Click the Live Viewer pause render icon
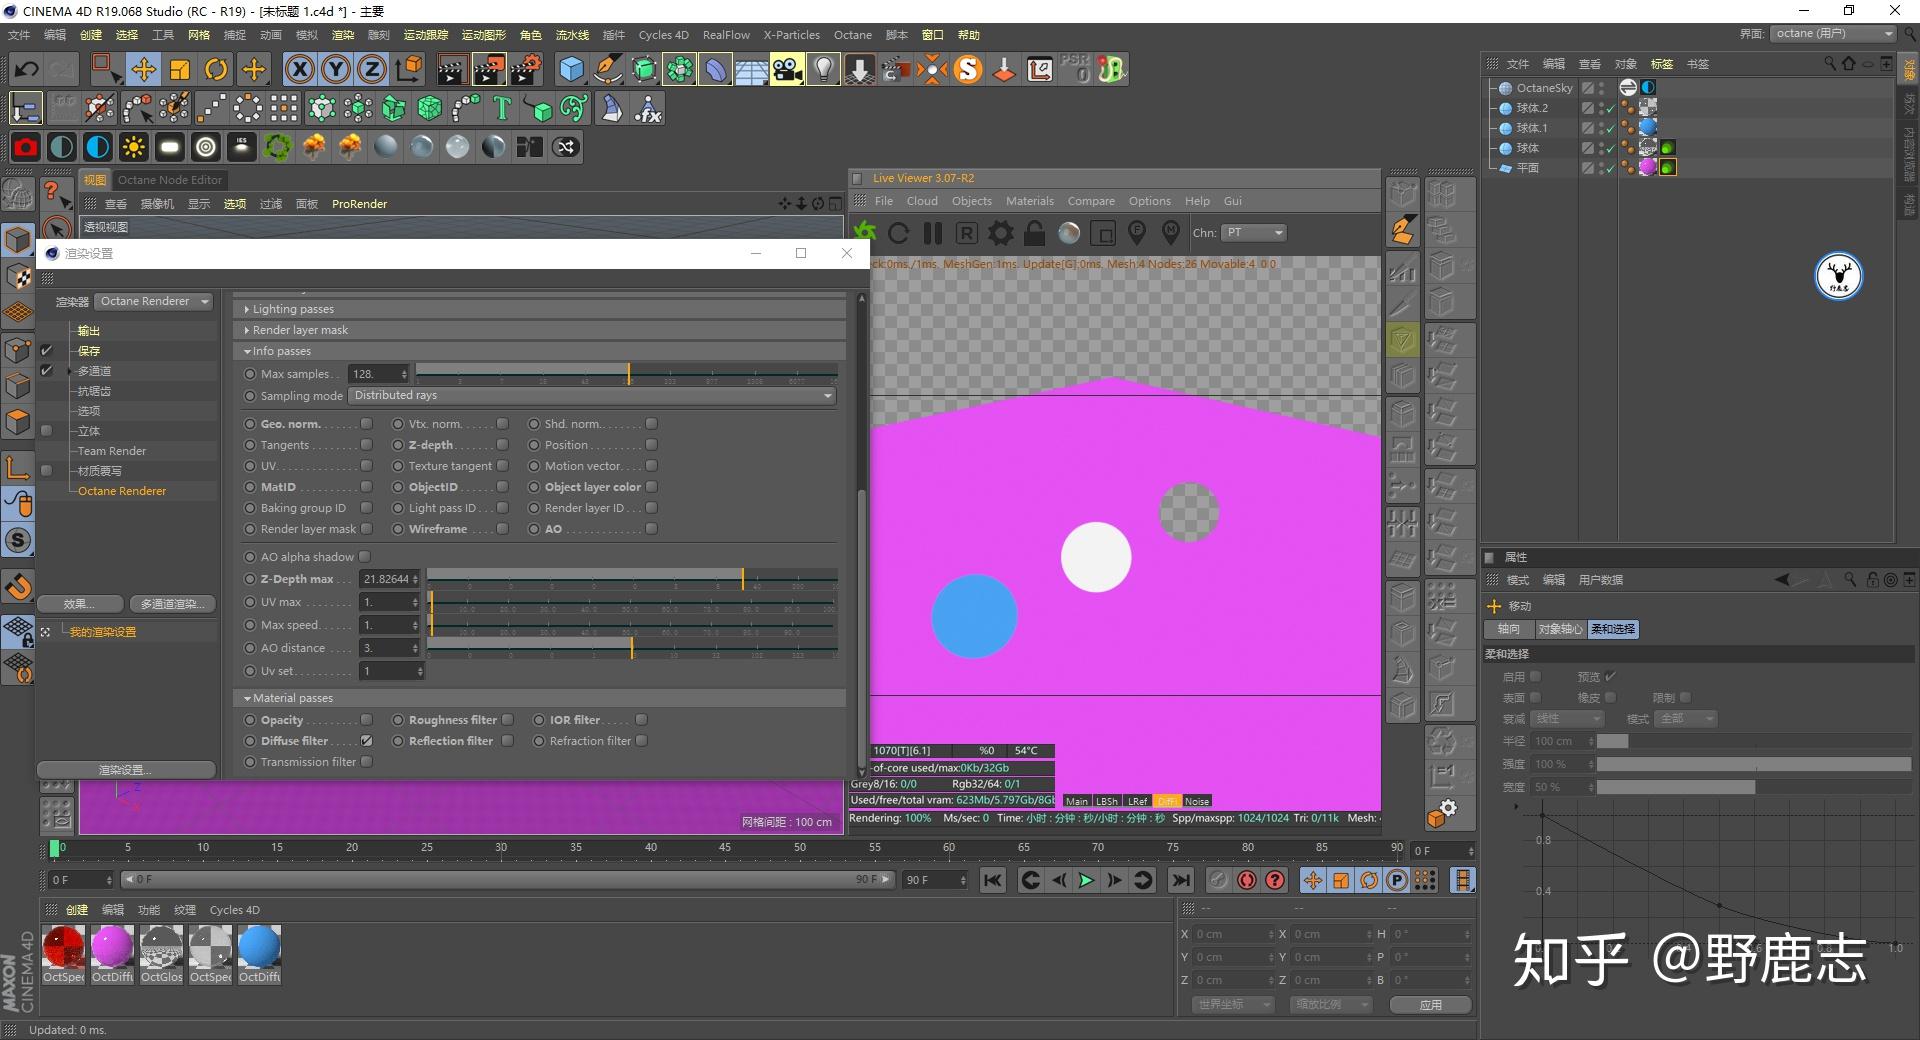Viewport: 1920px width, 1040px height. coord(933,234)
